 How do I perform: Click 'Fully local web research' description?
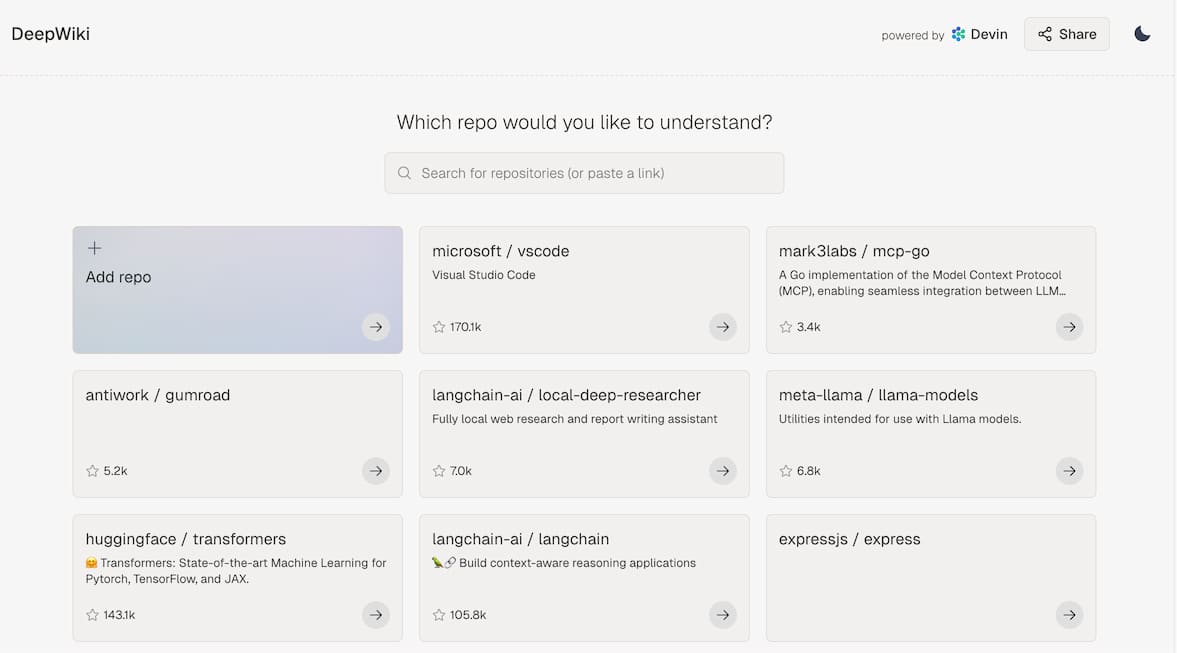(575, 420)
